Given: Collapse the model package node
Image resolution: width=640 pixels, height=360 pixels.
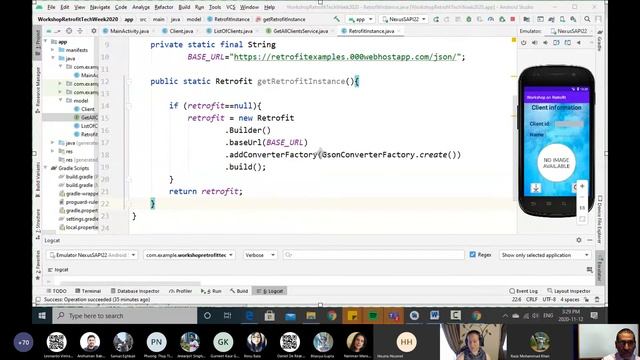Looking at the screenshot, I should (60, 100).
